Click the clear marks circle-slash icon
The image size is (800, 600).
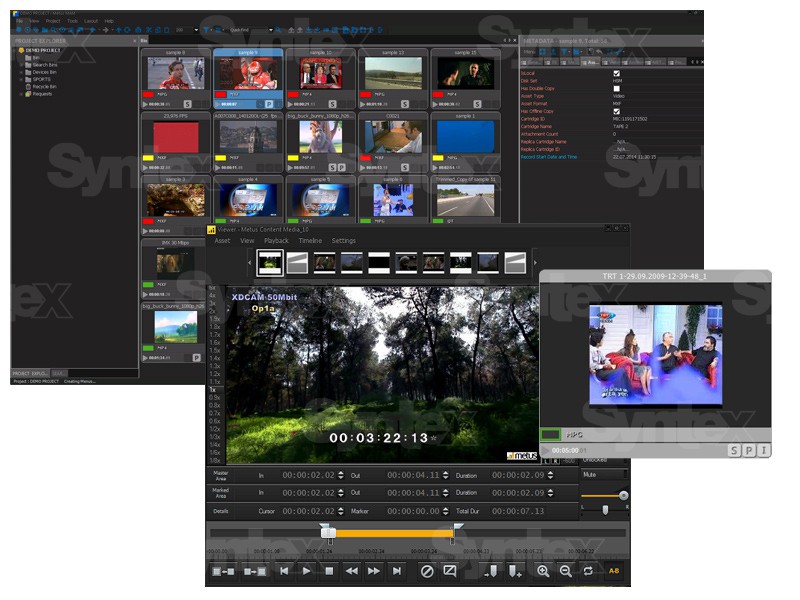427,571
